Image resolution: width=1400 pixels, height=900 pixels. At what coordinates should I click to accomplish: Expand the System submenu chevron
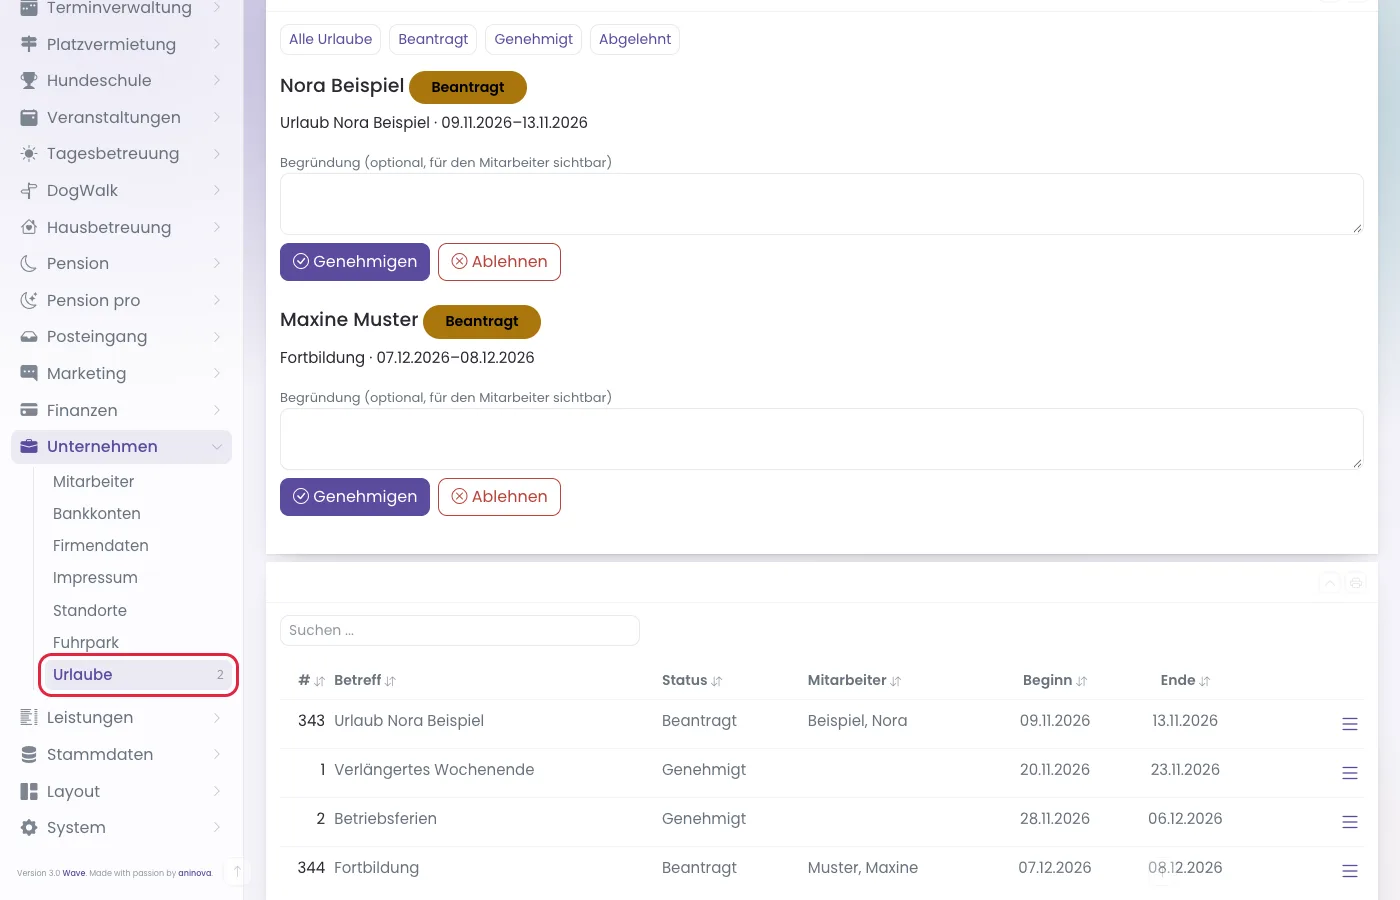217,827
